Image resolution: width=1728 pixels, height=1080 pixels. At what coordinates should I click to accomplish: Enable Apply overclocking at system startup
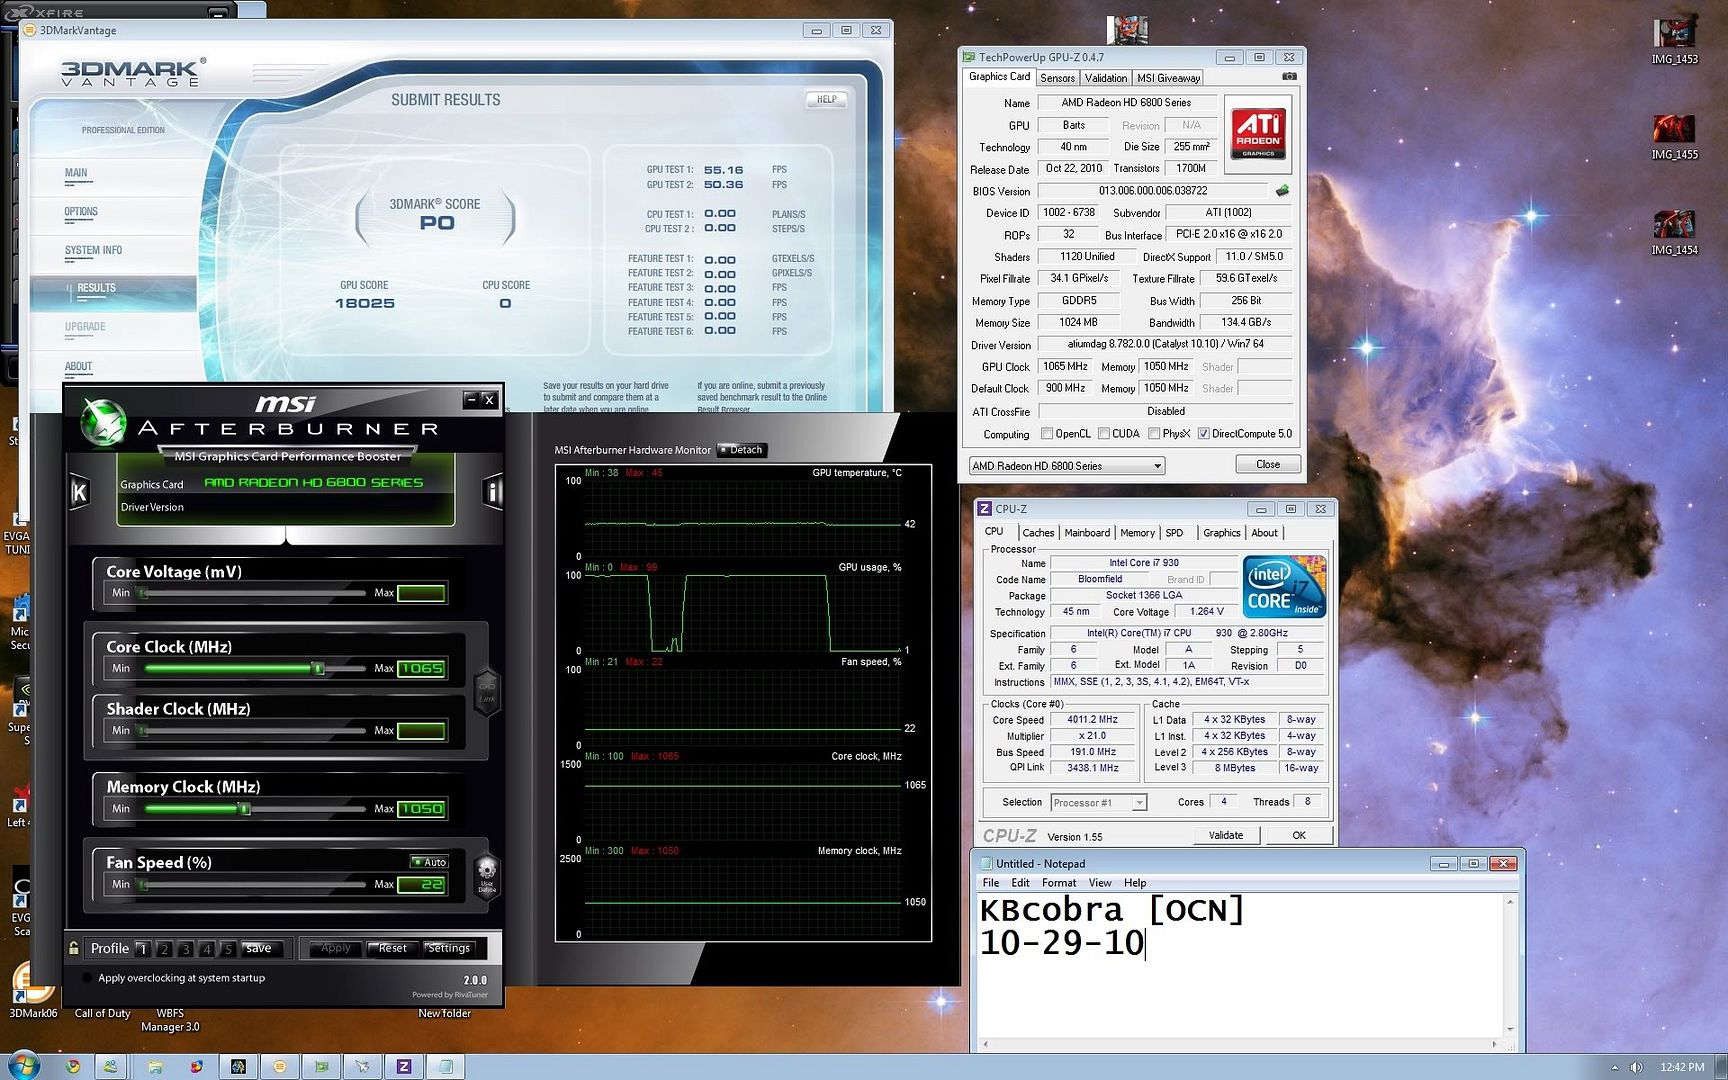pos(87,978)
